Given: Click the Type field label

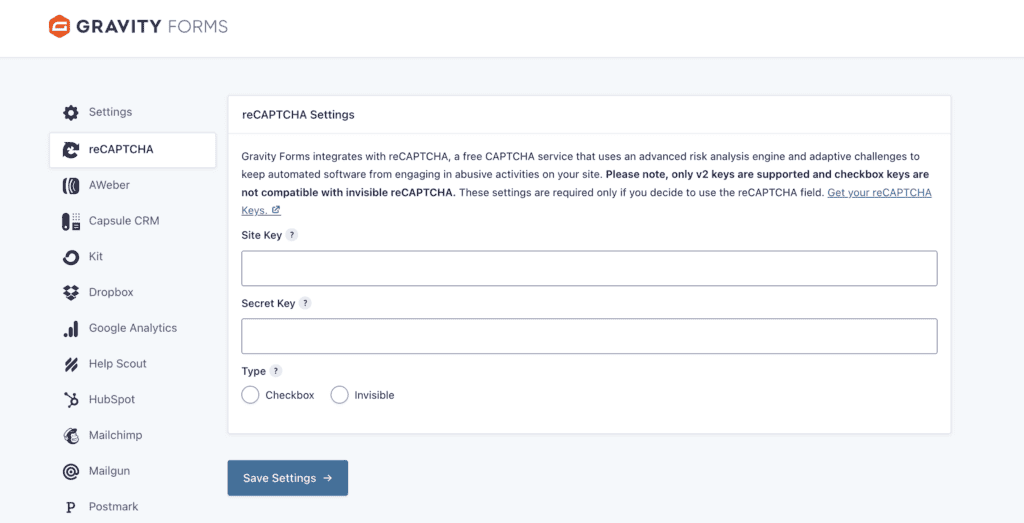Looking at the screenshot, I should 253,372.
